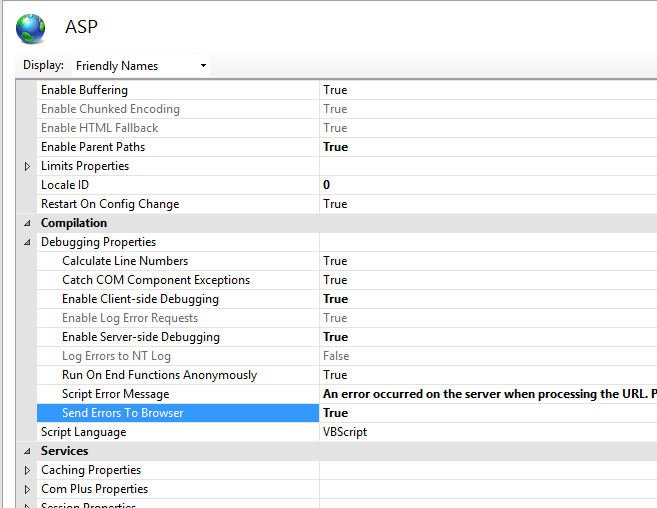Image resolution: width=657 pixels, height=508 pixels.
Task: Select Run On End Functions Anonymously
Action: coord(178,375)
